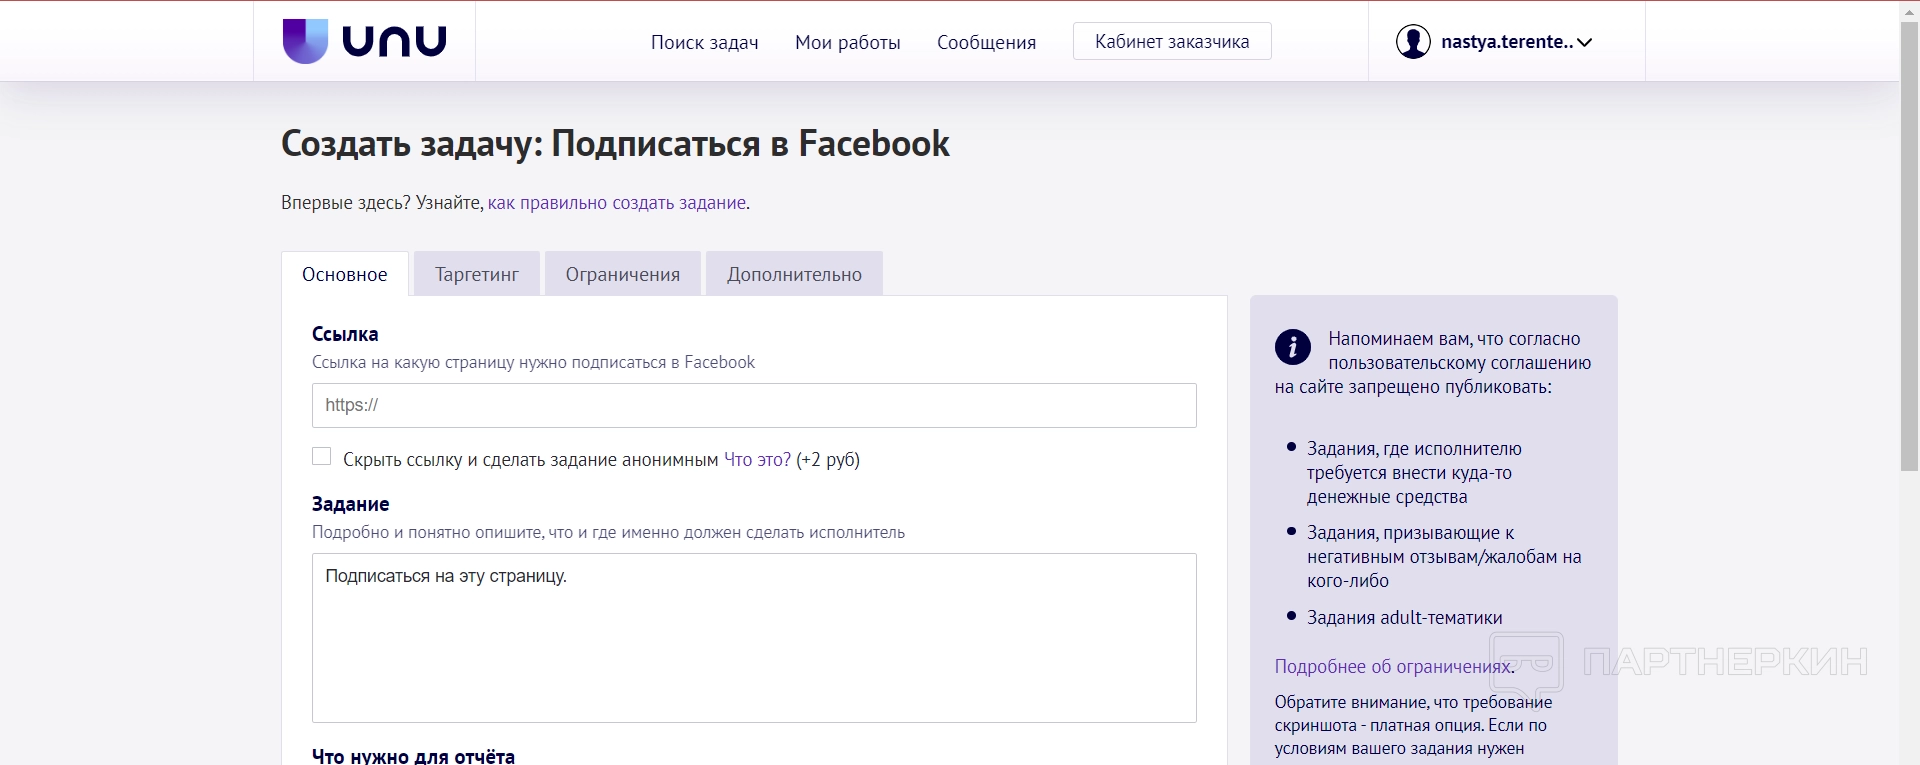Image resolution: width=1920 pixels, height=765 pixels.
Task: Open Сообщения from the top navigation
Action: coord(986,42)
